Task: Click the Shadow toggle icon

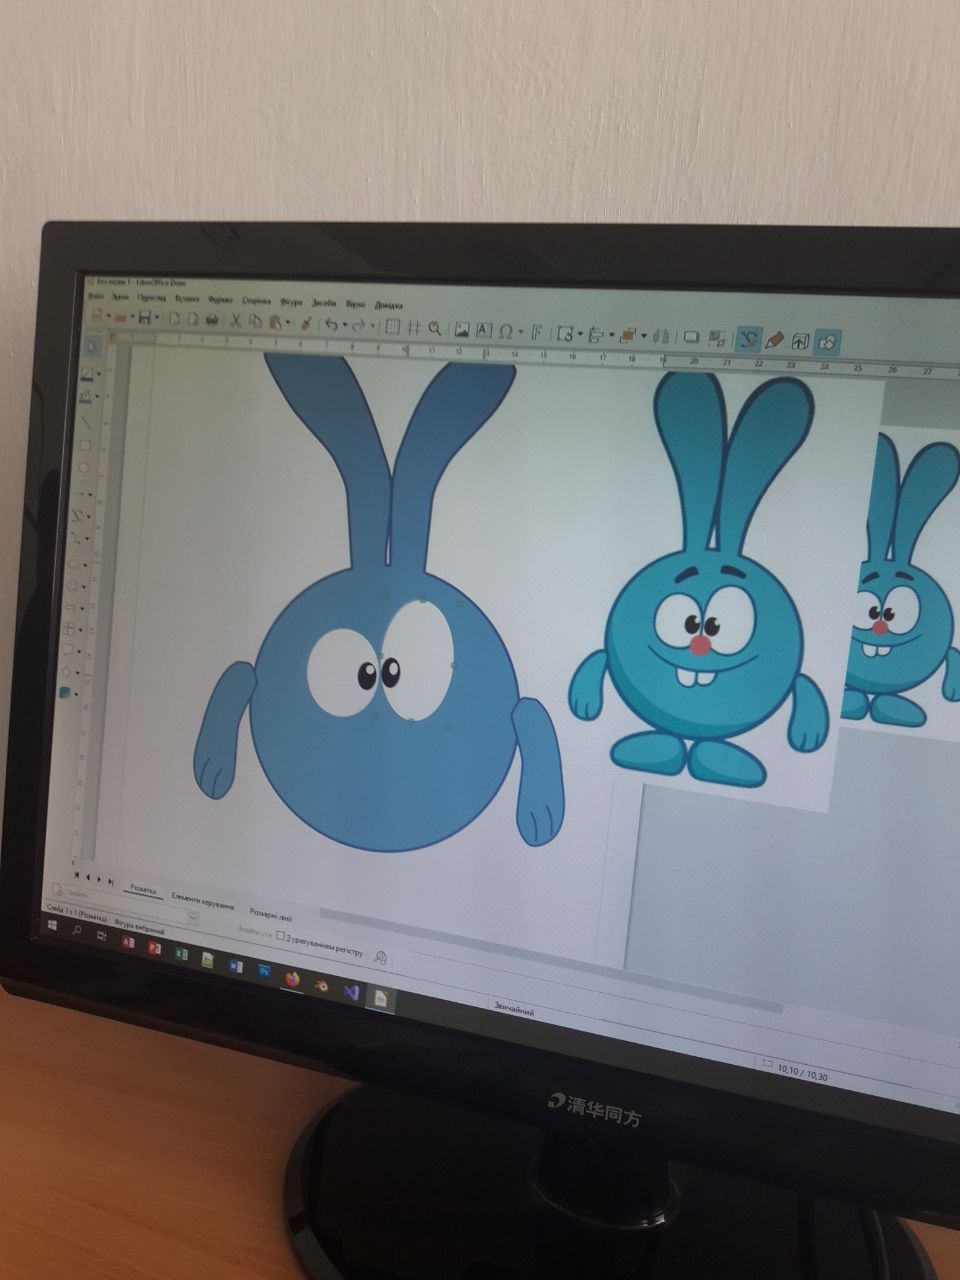Action: coord(692,337)
